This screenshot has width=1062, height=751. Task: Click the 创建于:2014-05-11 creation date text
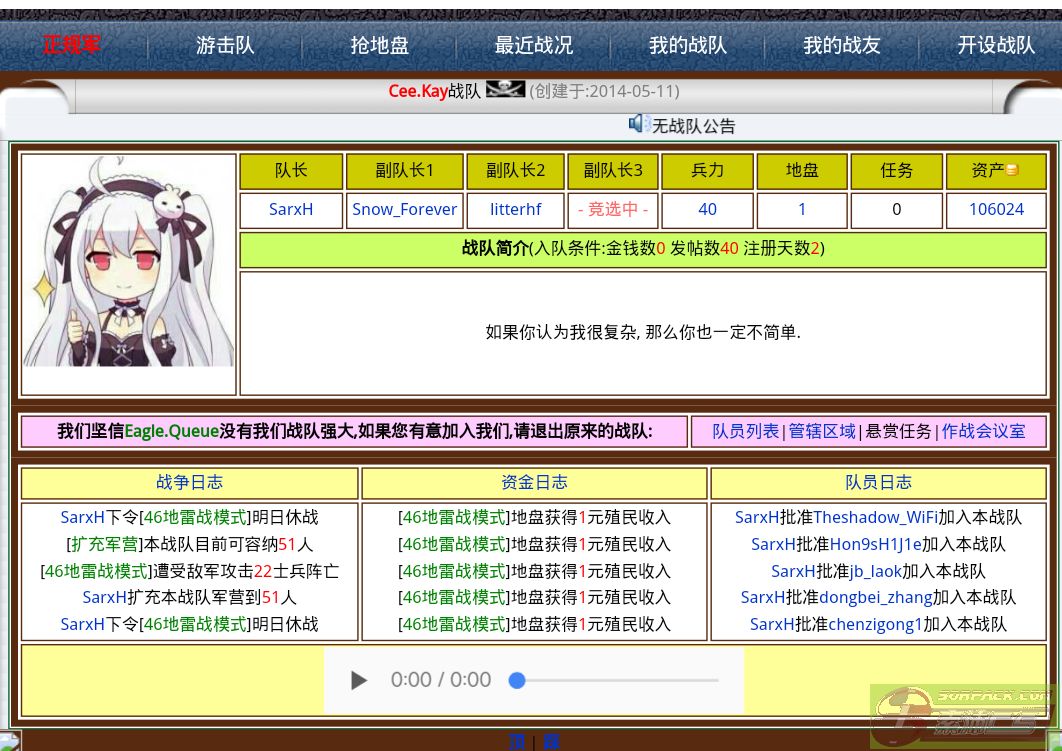[x=604, y=91]
